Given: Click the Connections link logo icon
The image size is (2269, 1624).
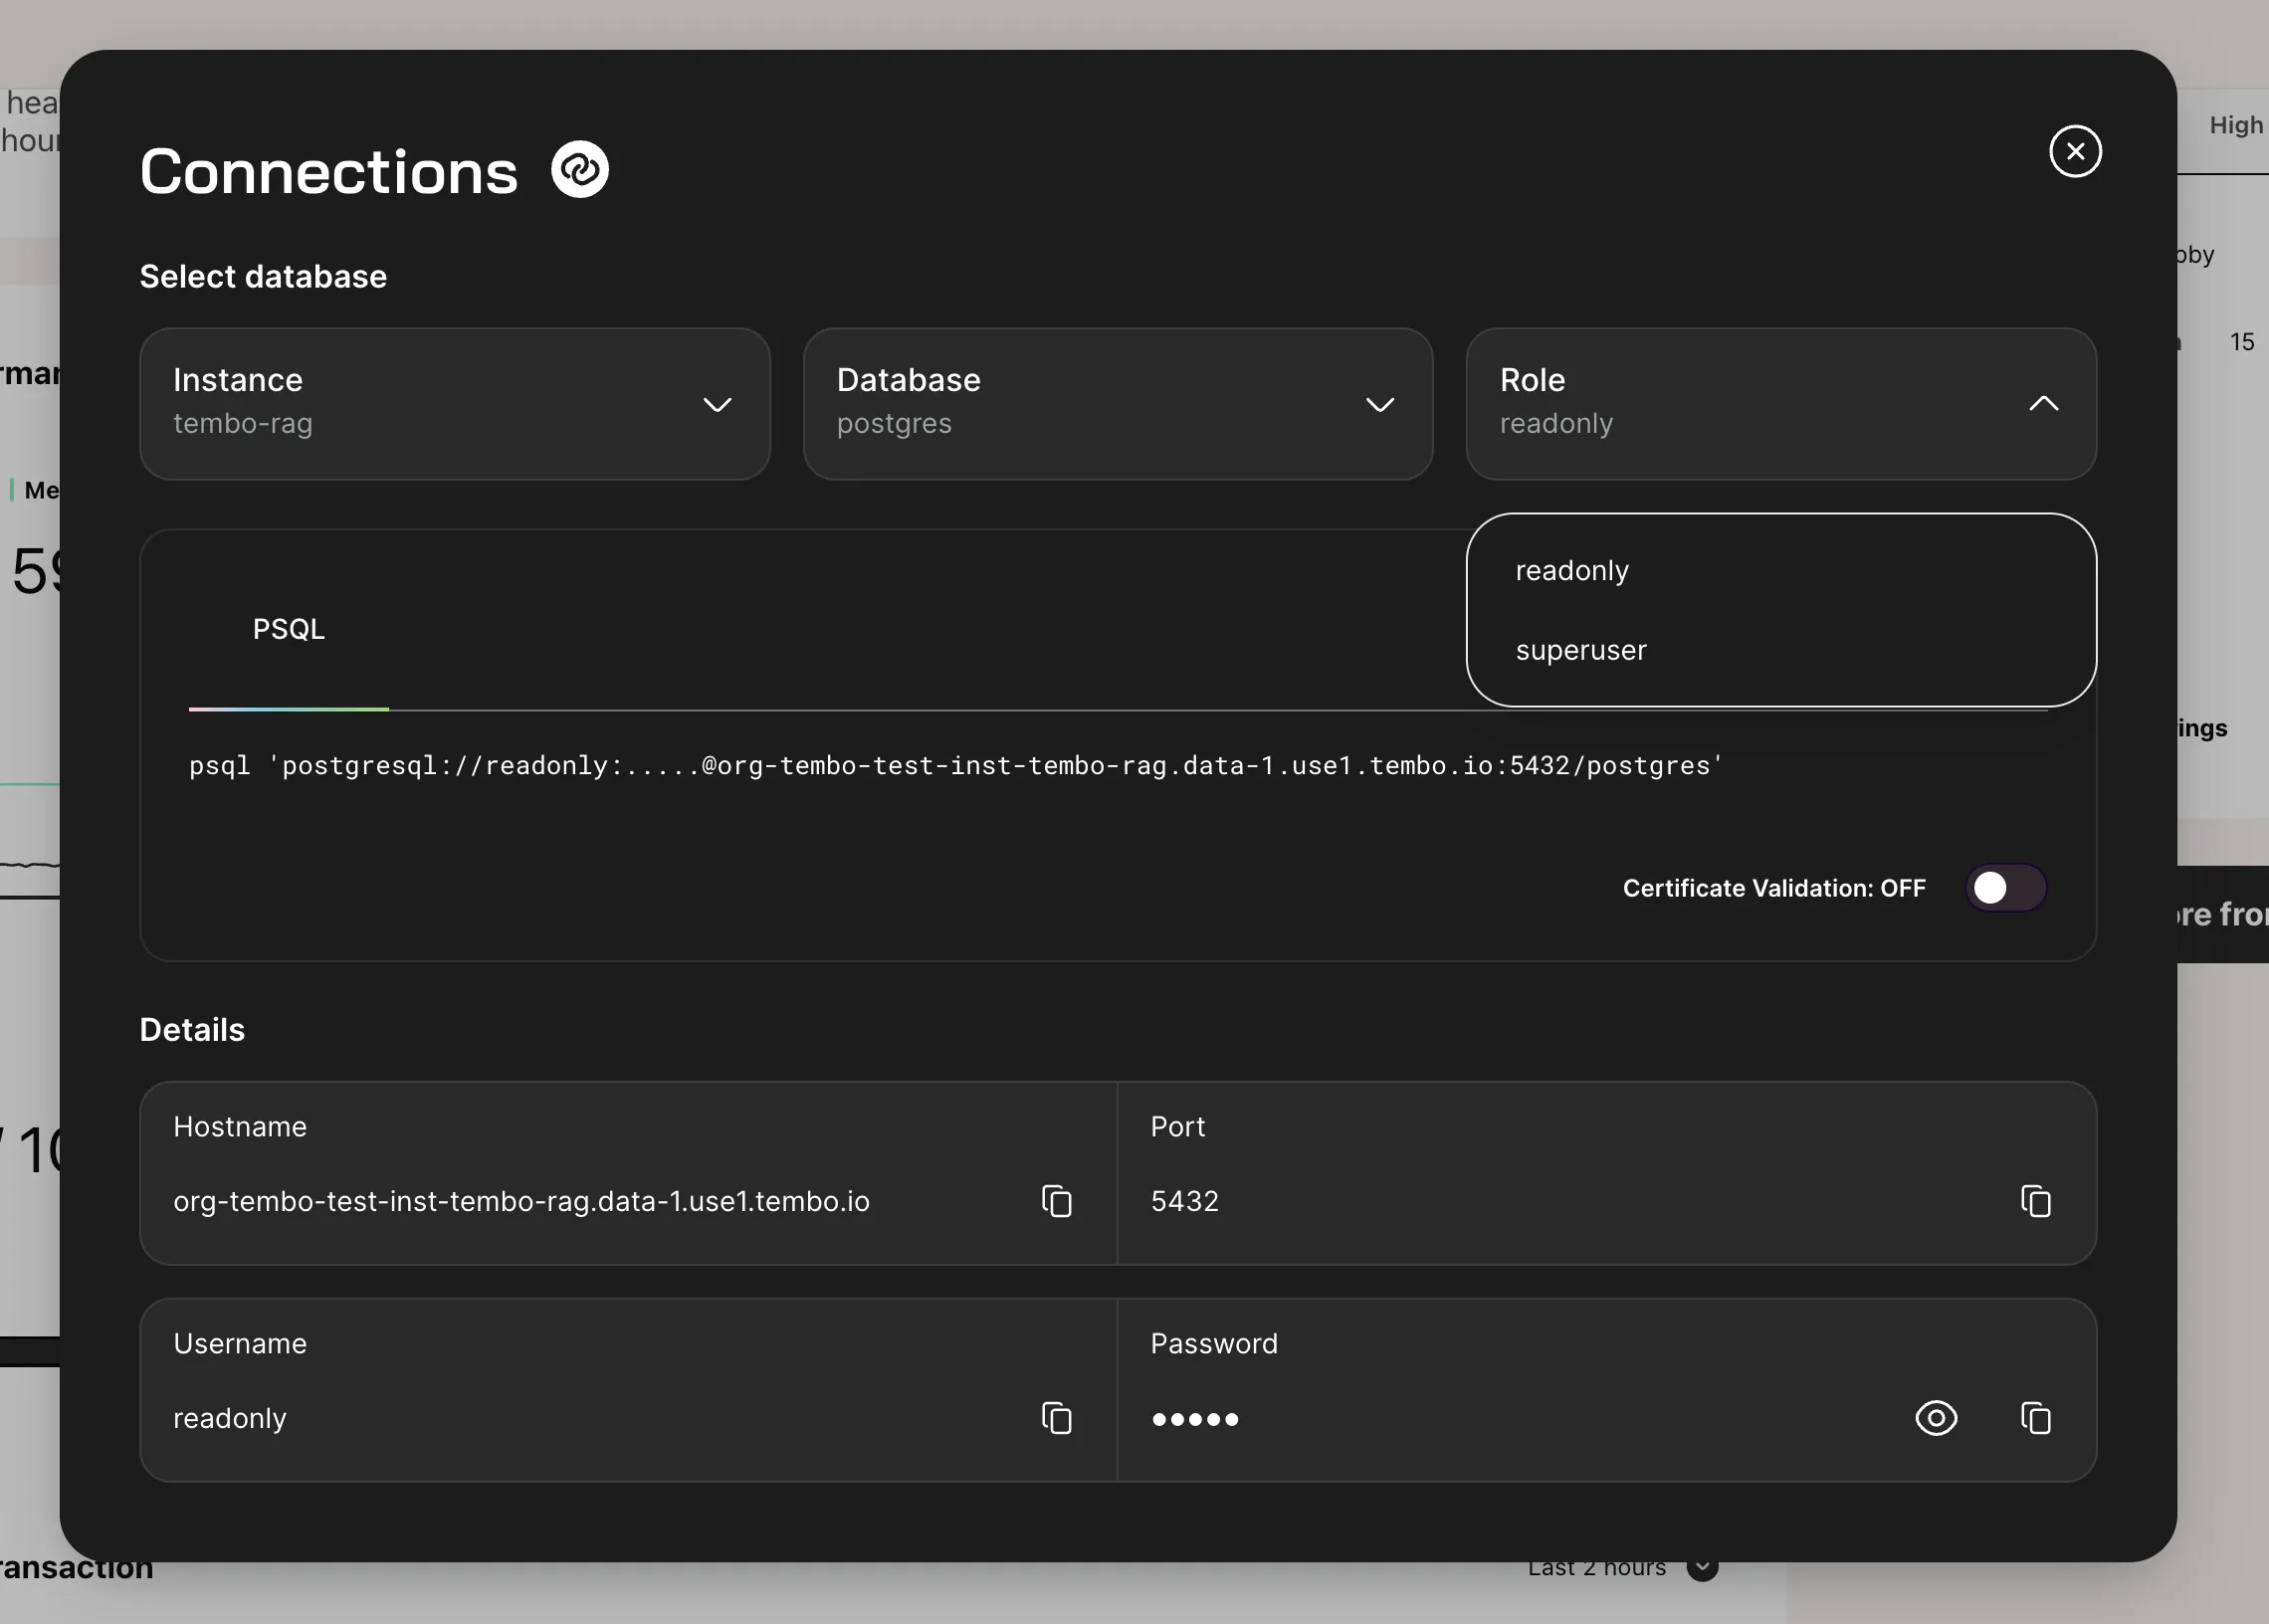Looking at the screenshot, I should pos(580,169).
